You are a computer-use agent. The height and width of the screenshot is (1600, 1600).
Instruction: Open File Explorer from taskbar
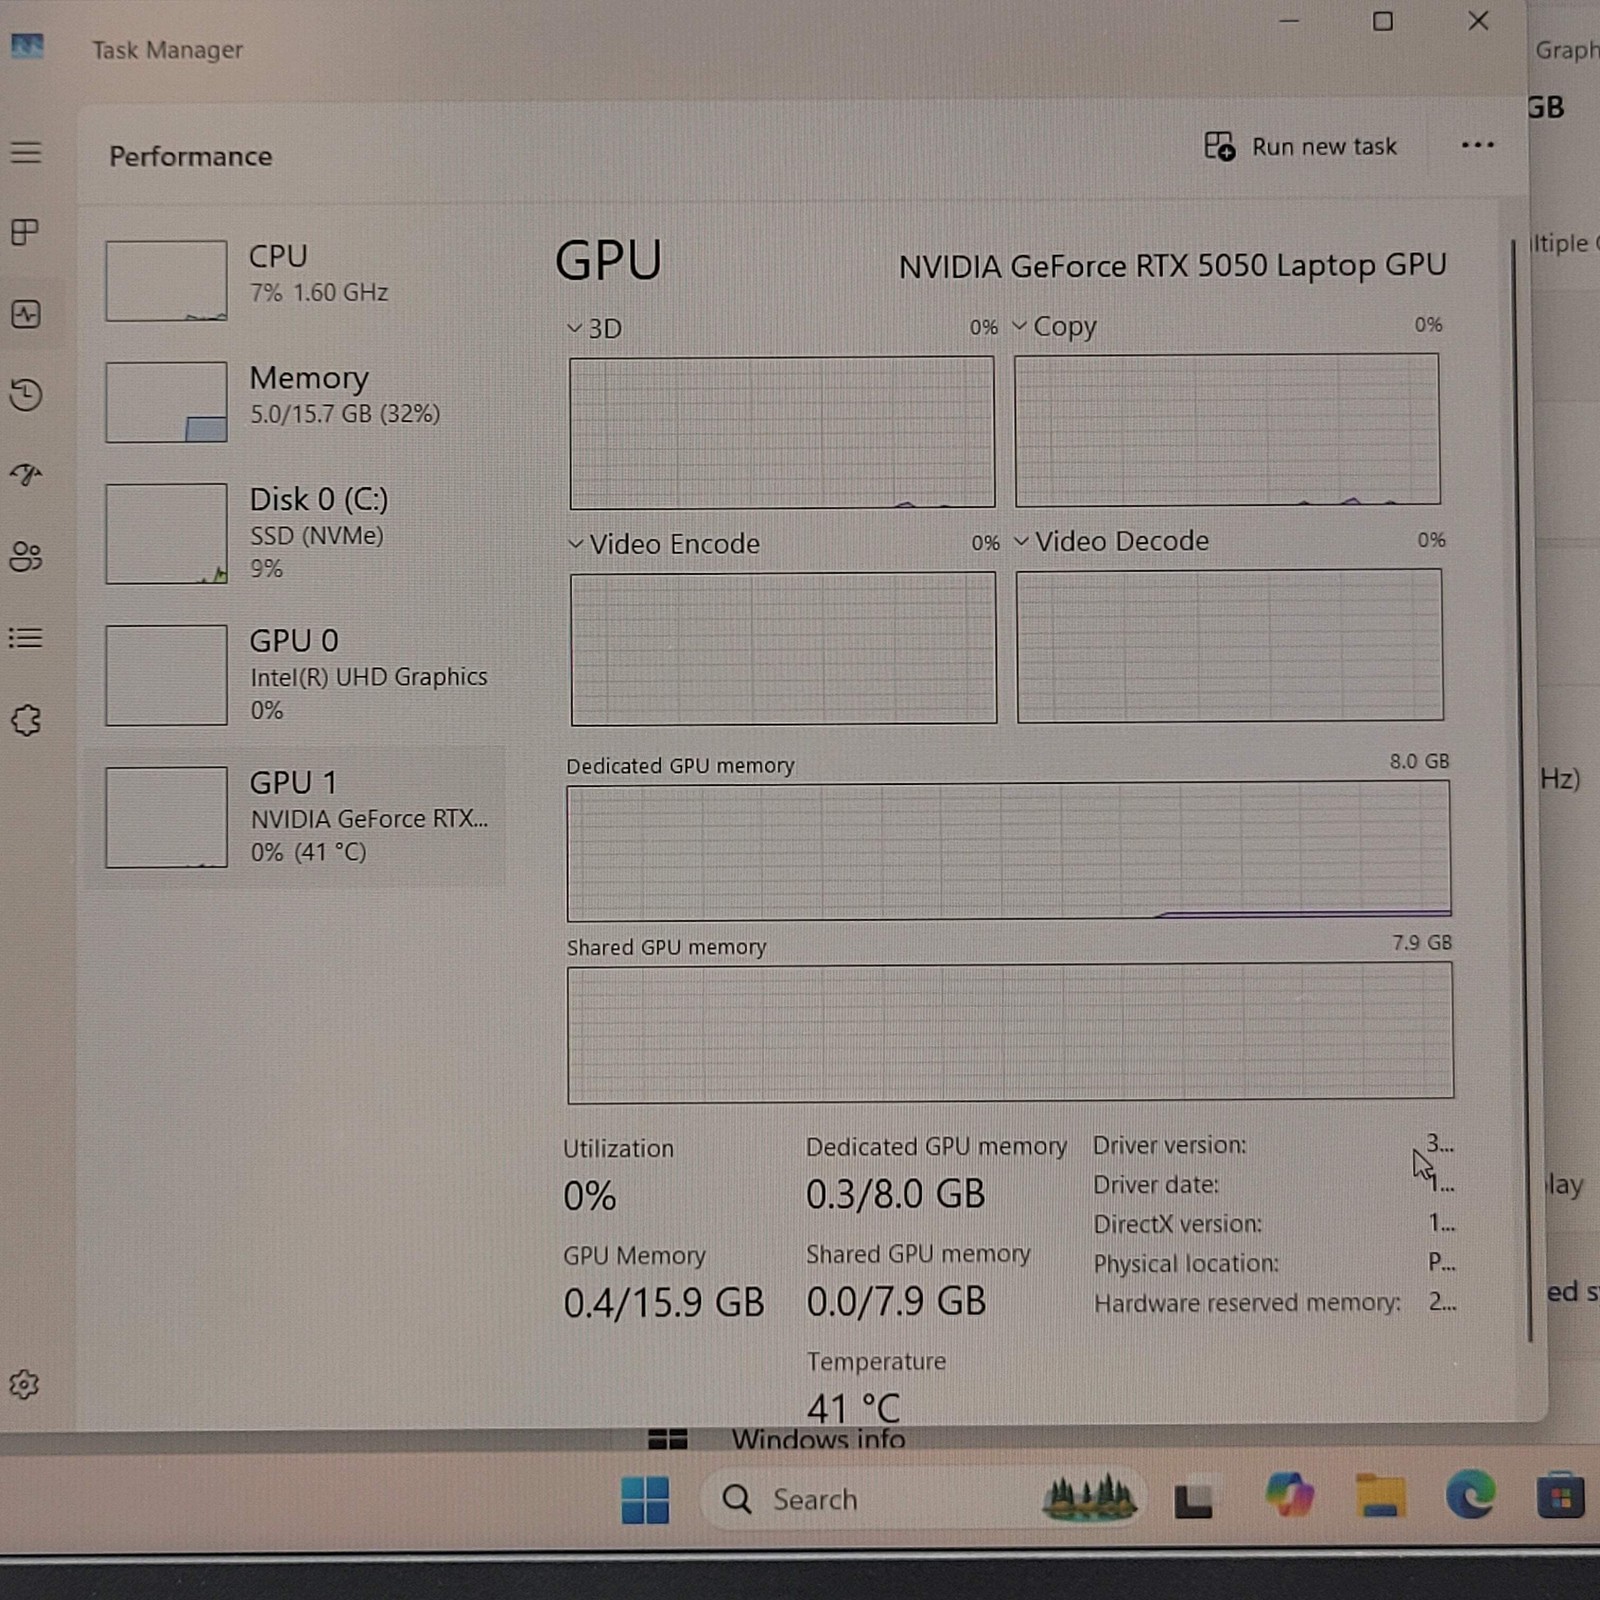[1380, 1496]
